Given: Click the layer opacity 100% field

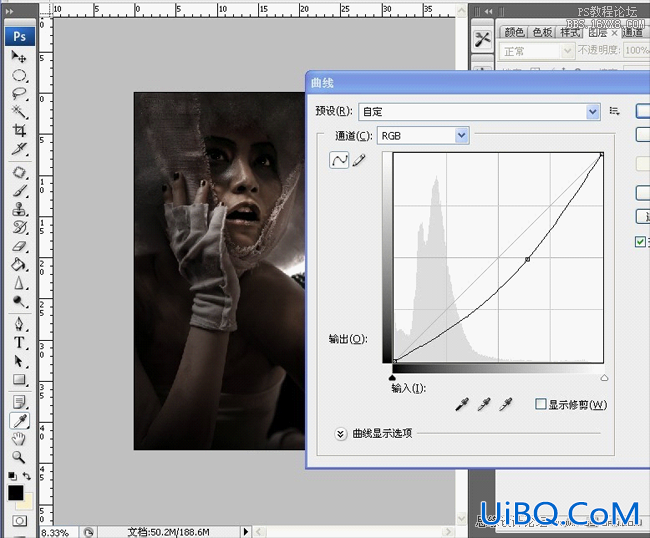Looking at the screenshot, I should pyautogui.click(x=637, y=51).
